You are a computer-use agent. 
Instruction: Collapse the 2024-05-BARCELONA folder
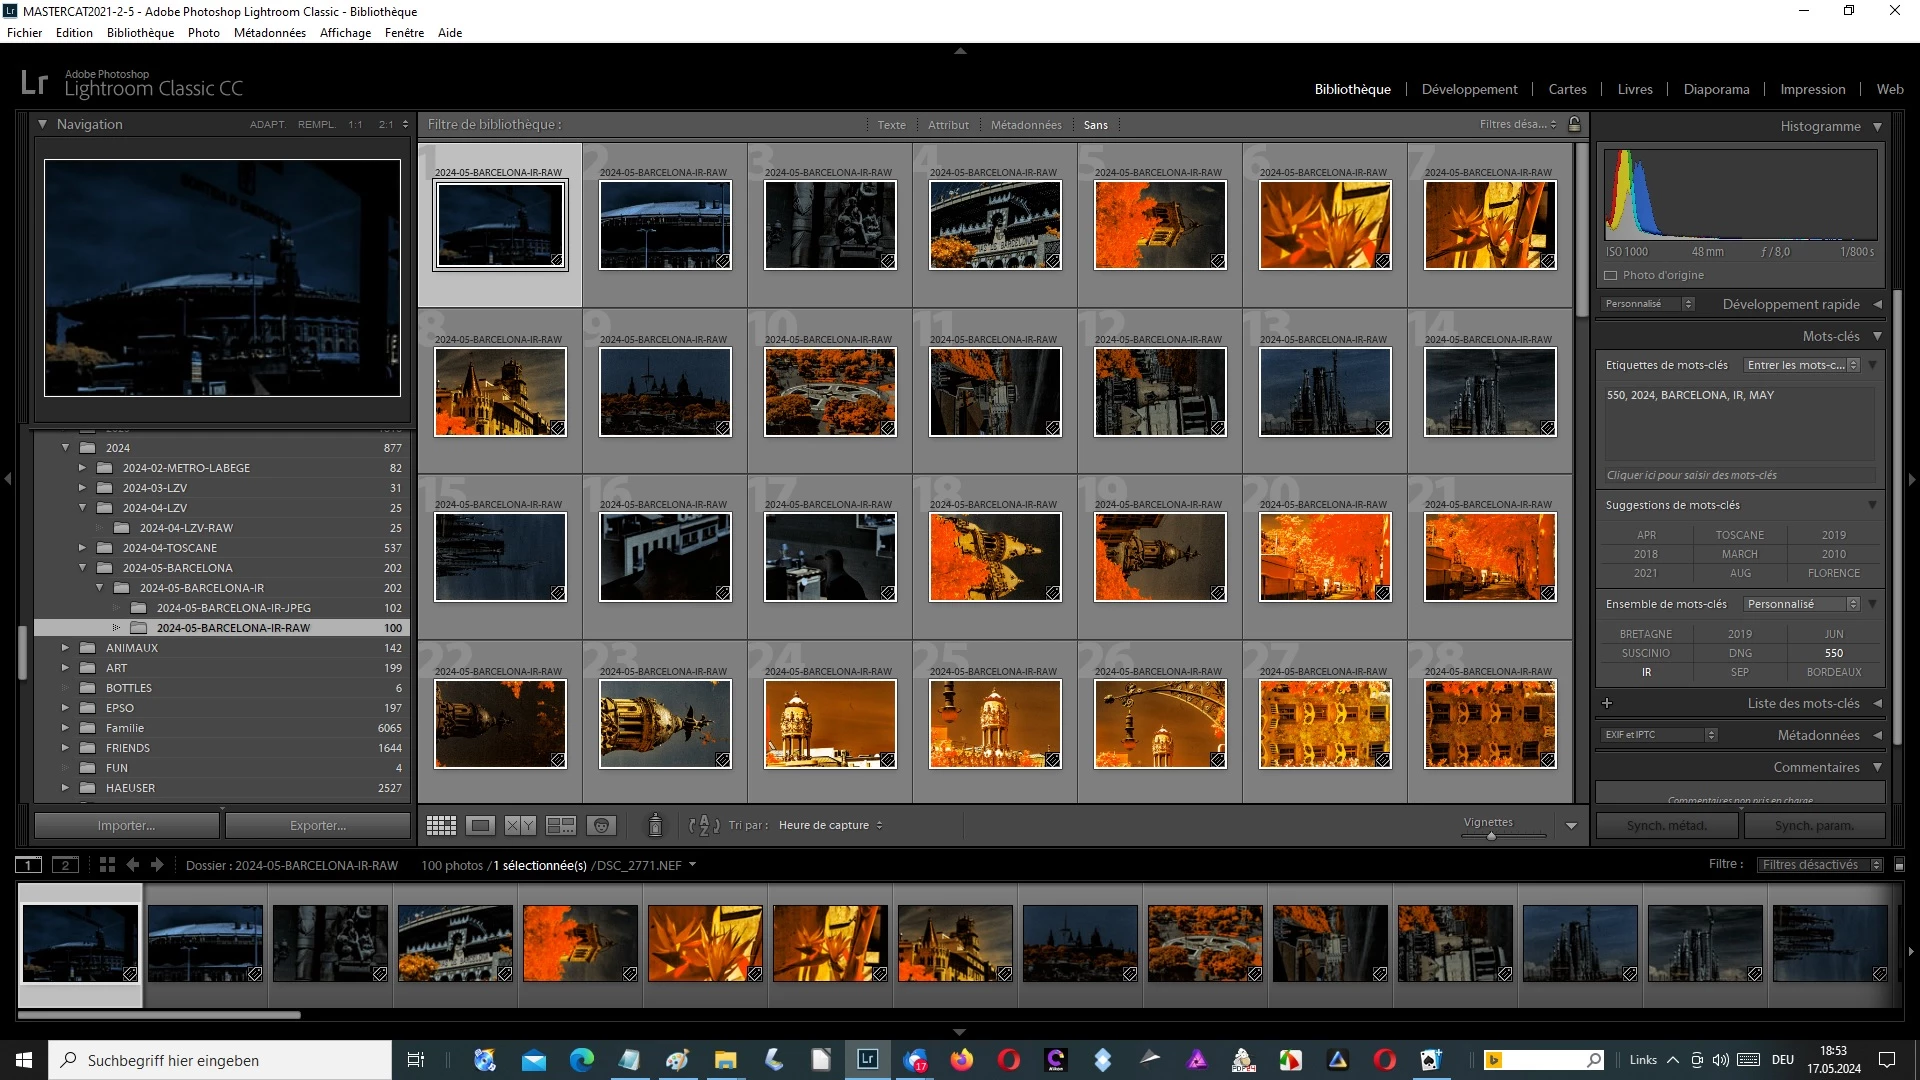(x=83, y=568)
